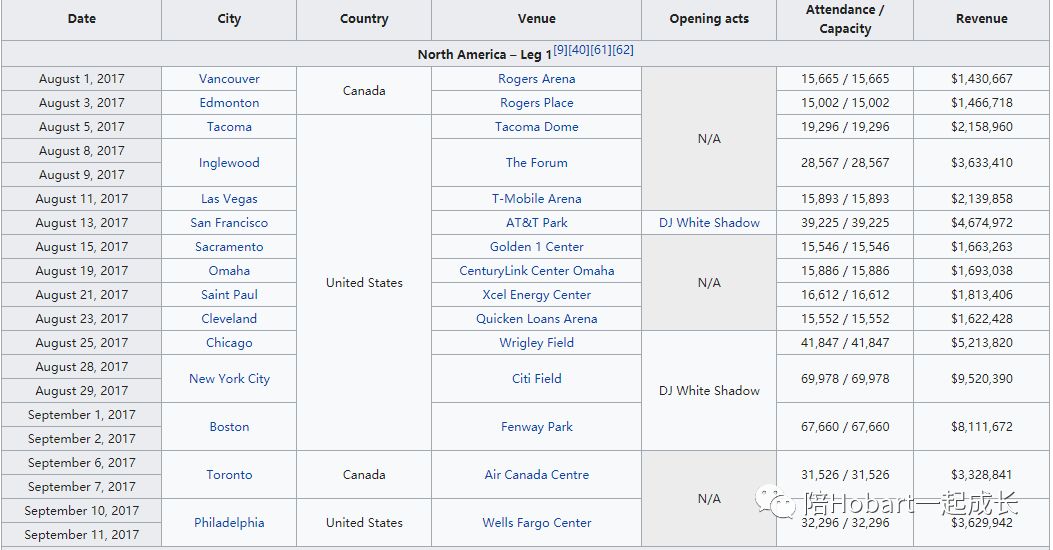
Task: Select the $2,158,960 revenue cell
Action: [982, 127]
